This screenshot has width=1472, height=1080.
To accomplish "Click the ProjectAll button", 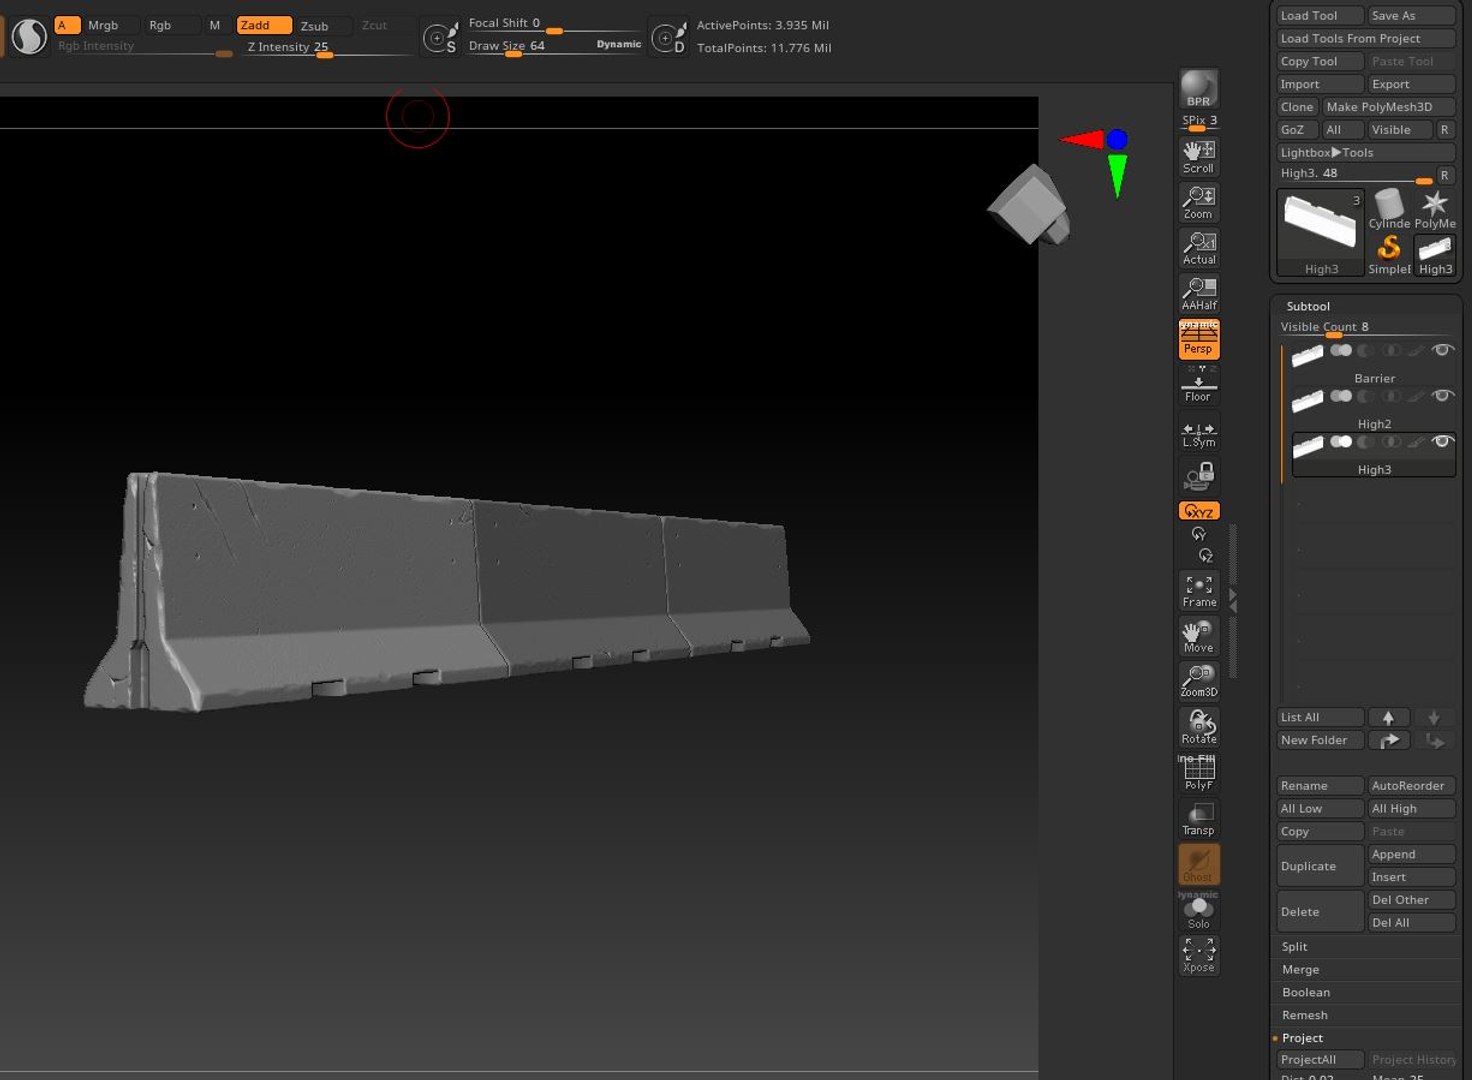I will click(1319, 1060).
